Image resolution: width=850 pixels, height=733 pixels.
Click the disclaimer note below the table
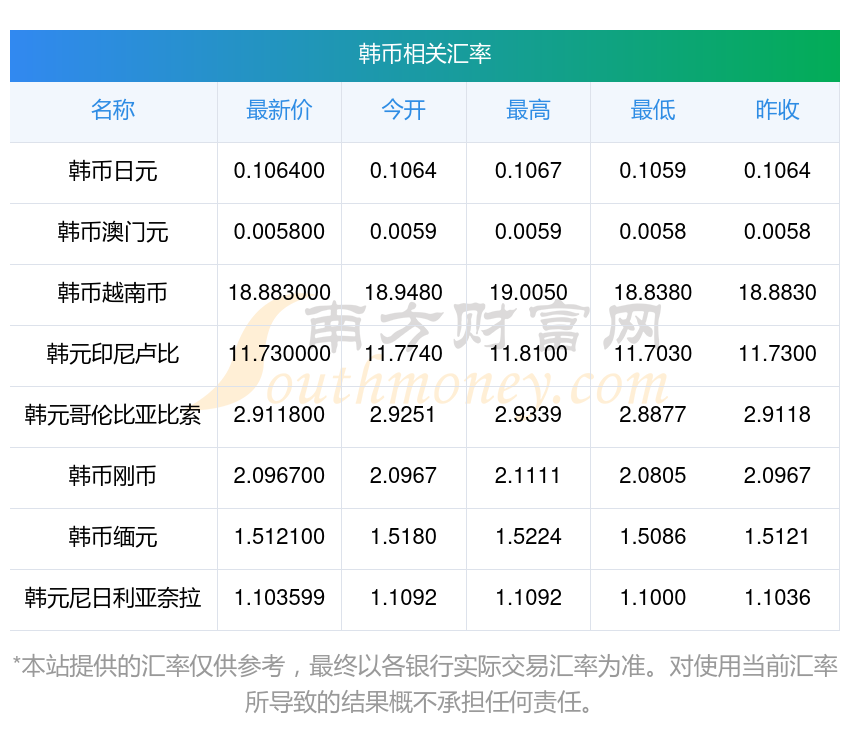pos(425,684)
